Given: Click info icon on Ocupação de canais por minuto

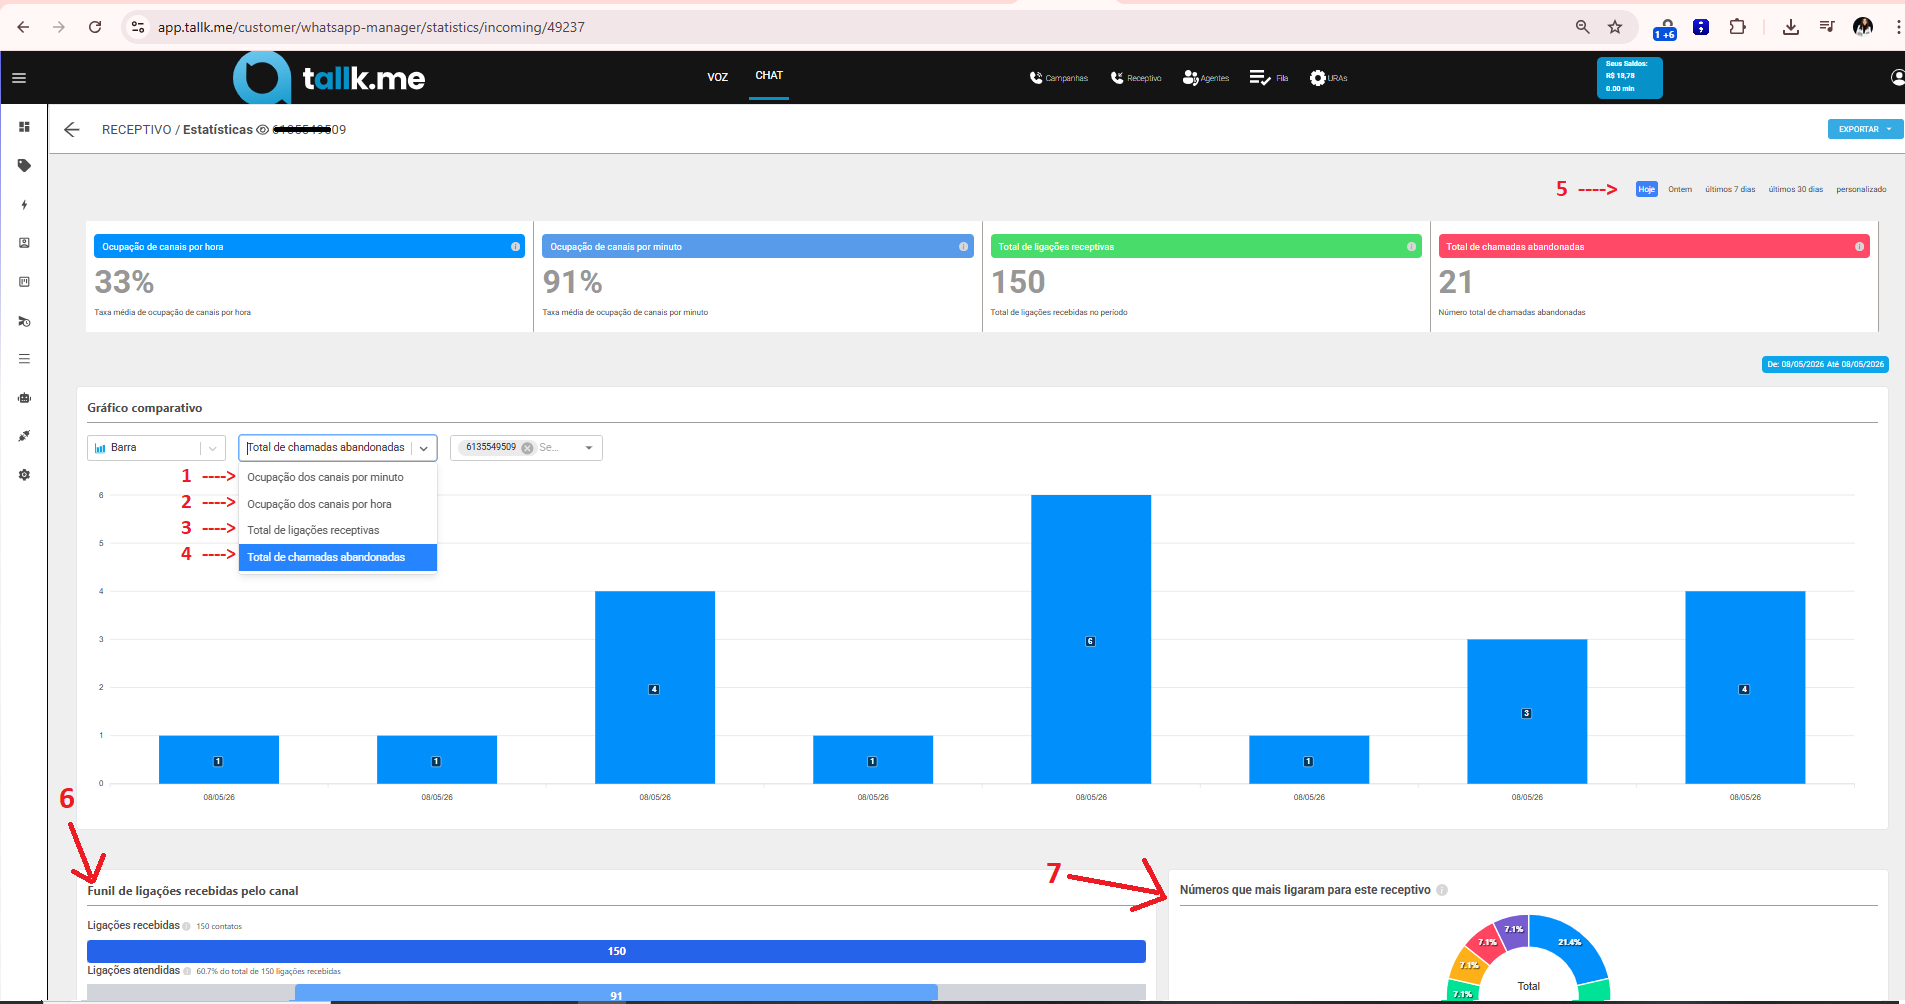Looking at the screenshot, I should tap(963, 246).
